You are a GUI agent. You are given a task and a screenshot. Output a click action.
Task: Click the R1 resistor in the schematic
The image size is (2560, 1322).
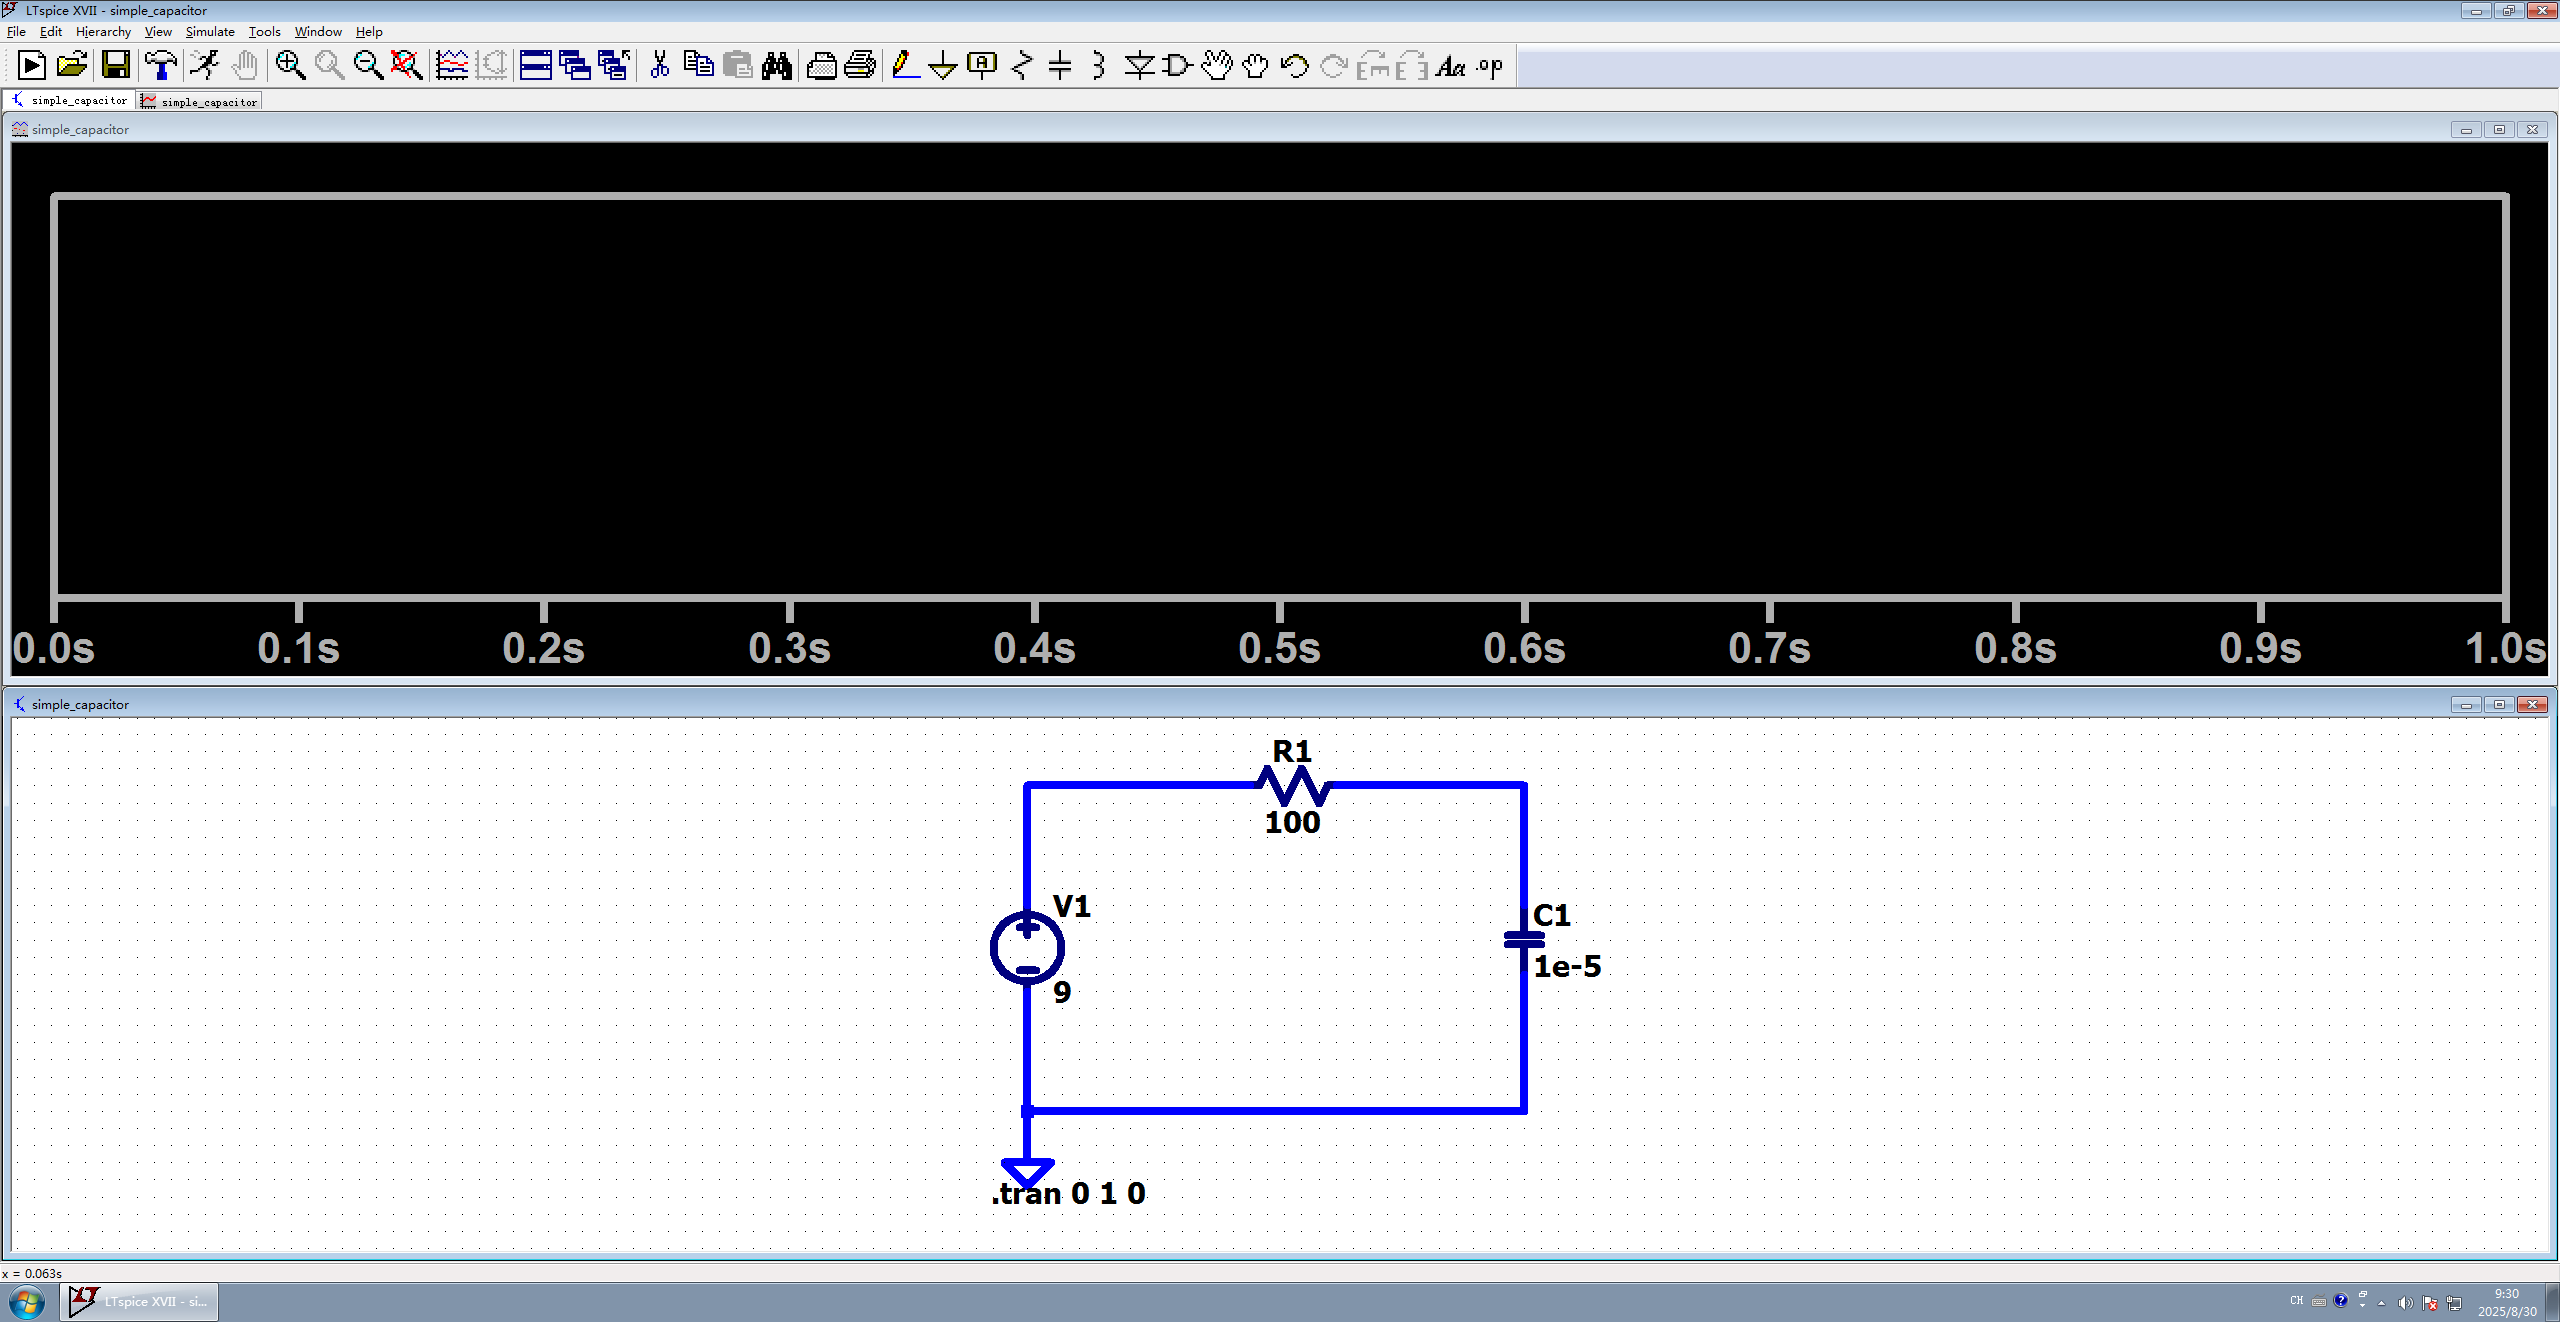pos(1293,786)
